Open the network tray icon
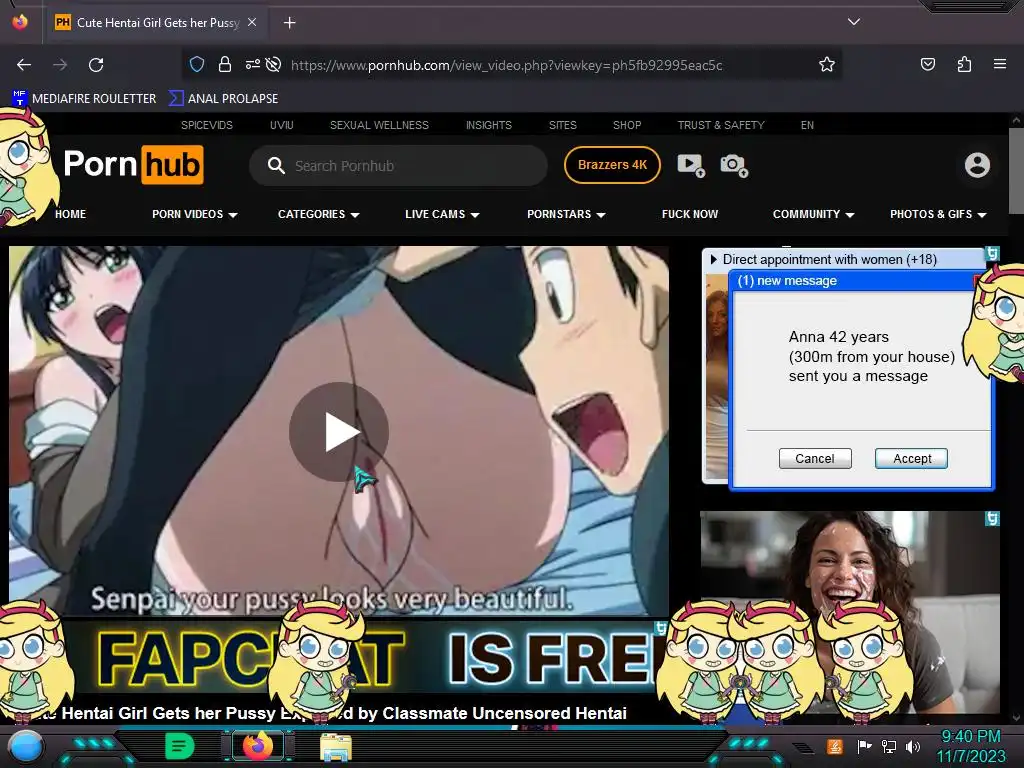Image resolution: width=1024 pixels, height=768 pixels. (889, 746)
